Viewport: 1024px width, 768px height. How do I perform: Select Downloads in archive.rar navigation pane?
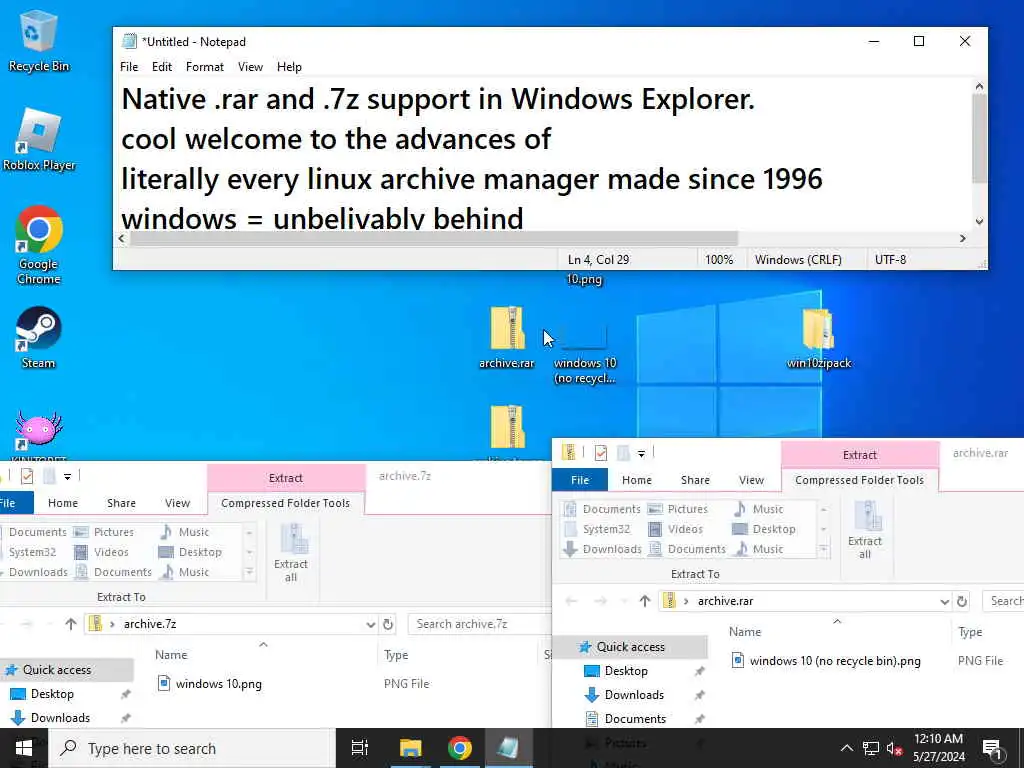pyautogui.click(x=633, y=695)
